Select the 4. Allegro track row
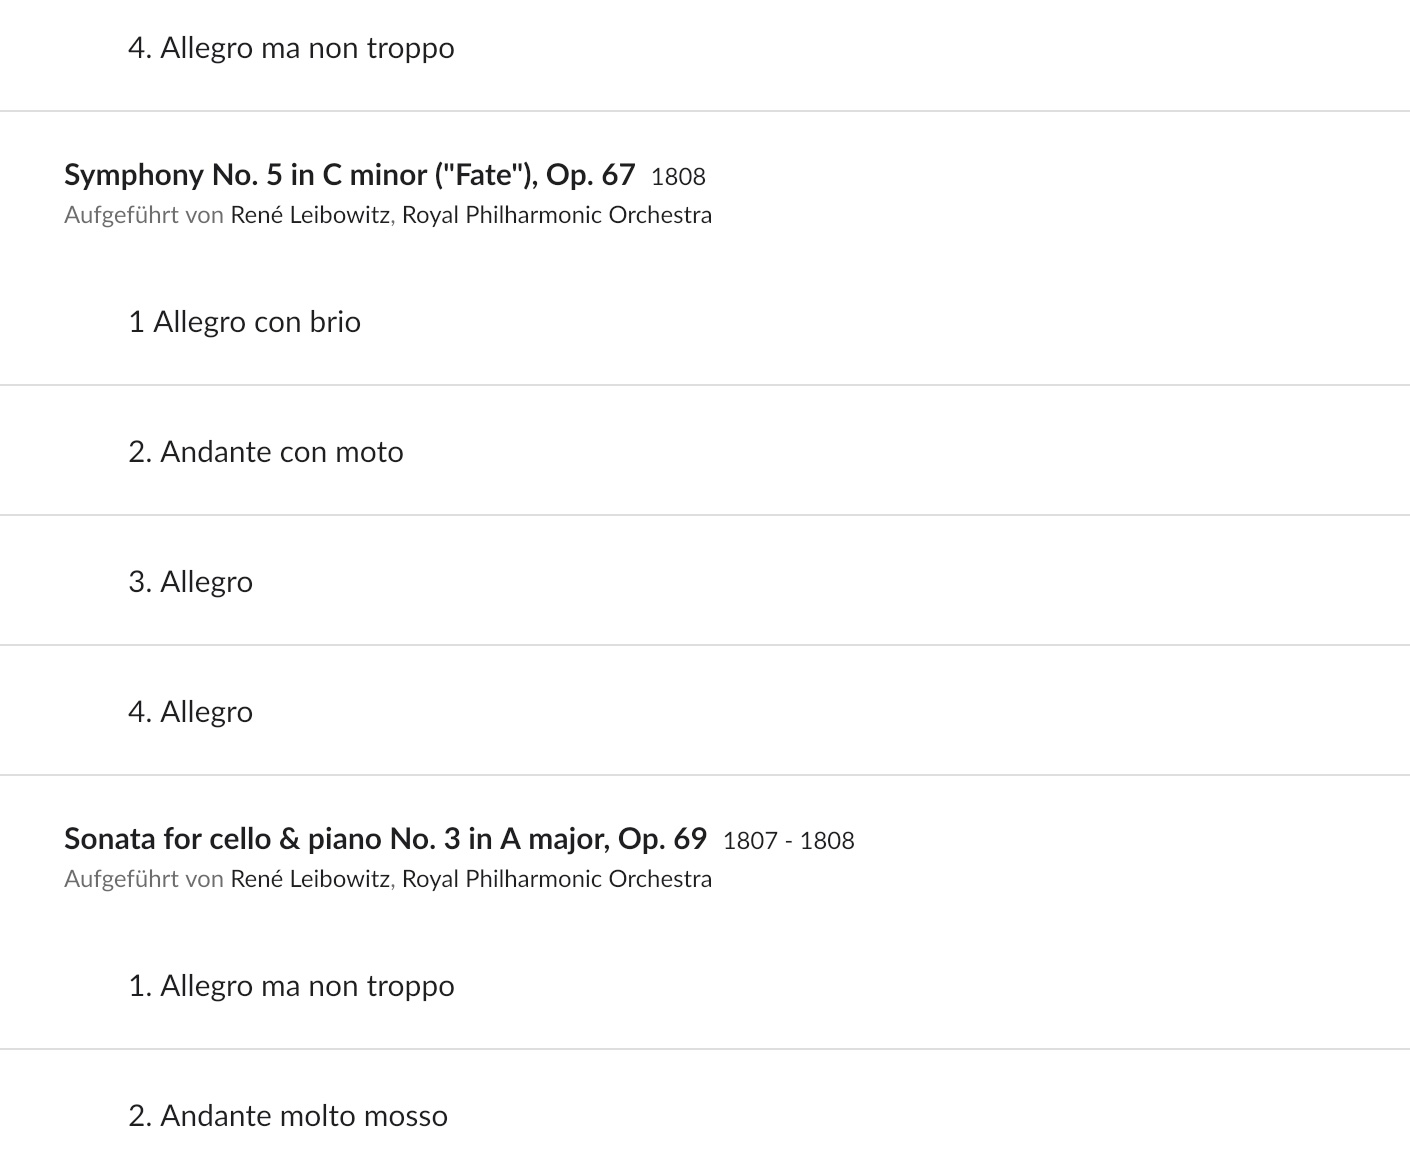Viewport: 1410px width, 1158px height. (x=705, y=711)
